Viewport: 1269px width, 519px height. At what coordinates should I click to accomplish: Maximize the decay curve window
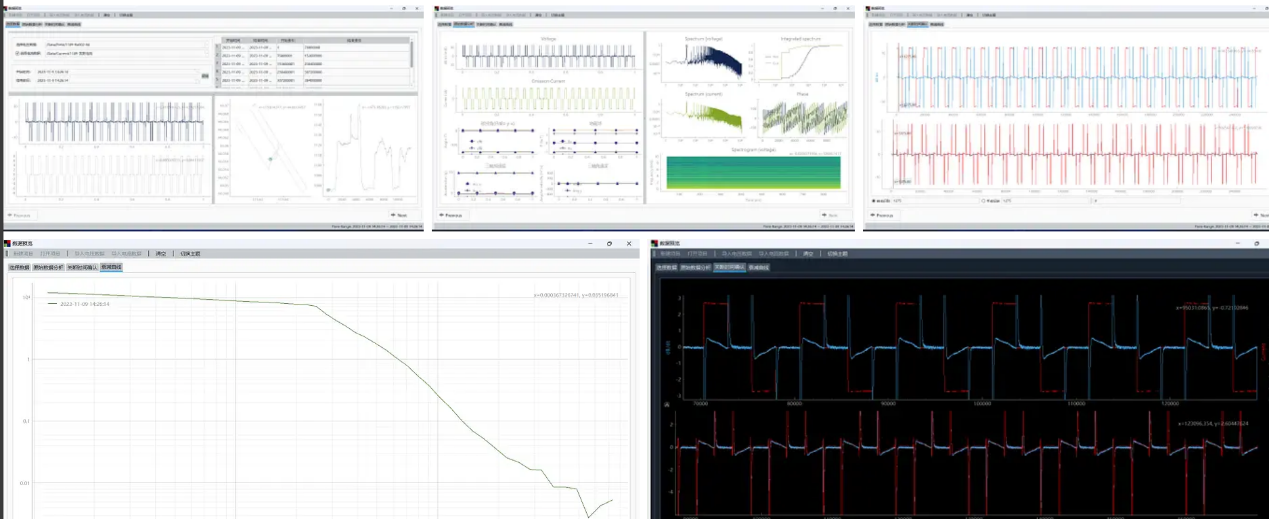click(x=609, y=243)
